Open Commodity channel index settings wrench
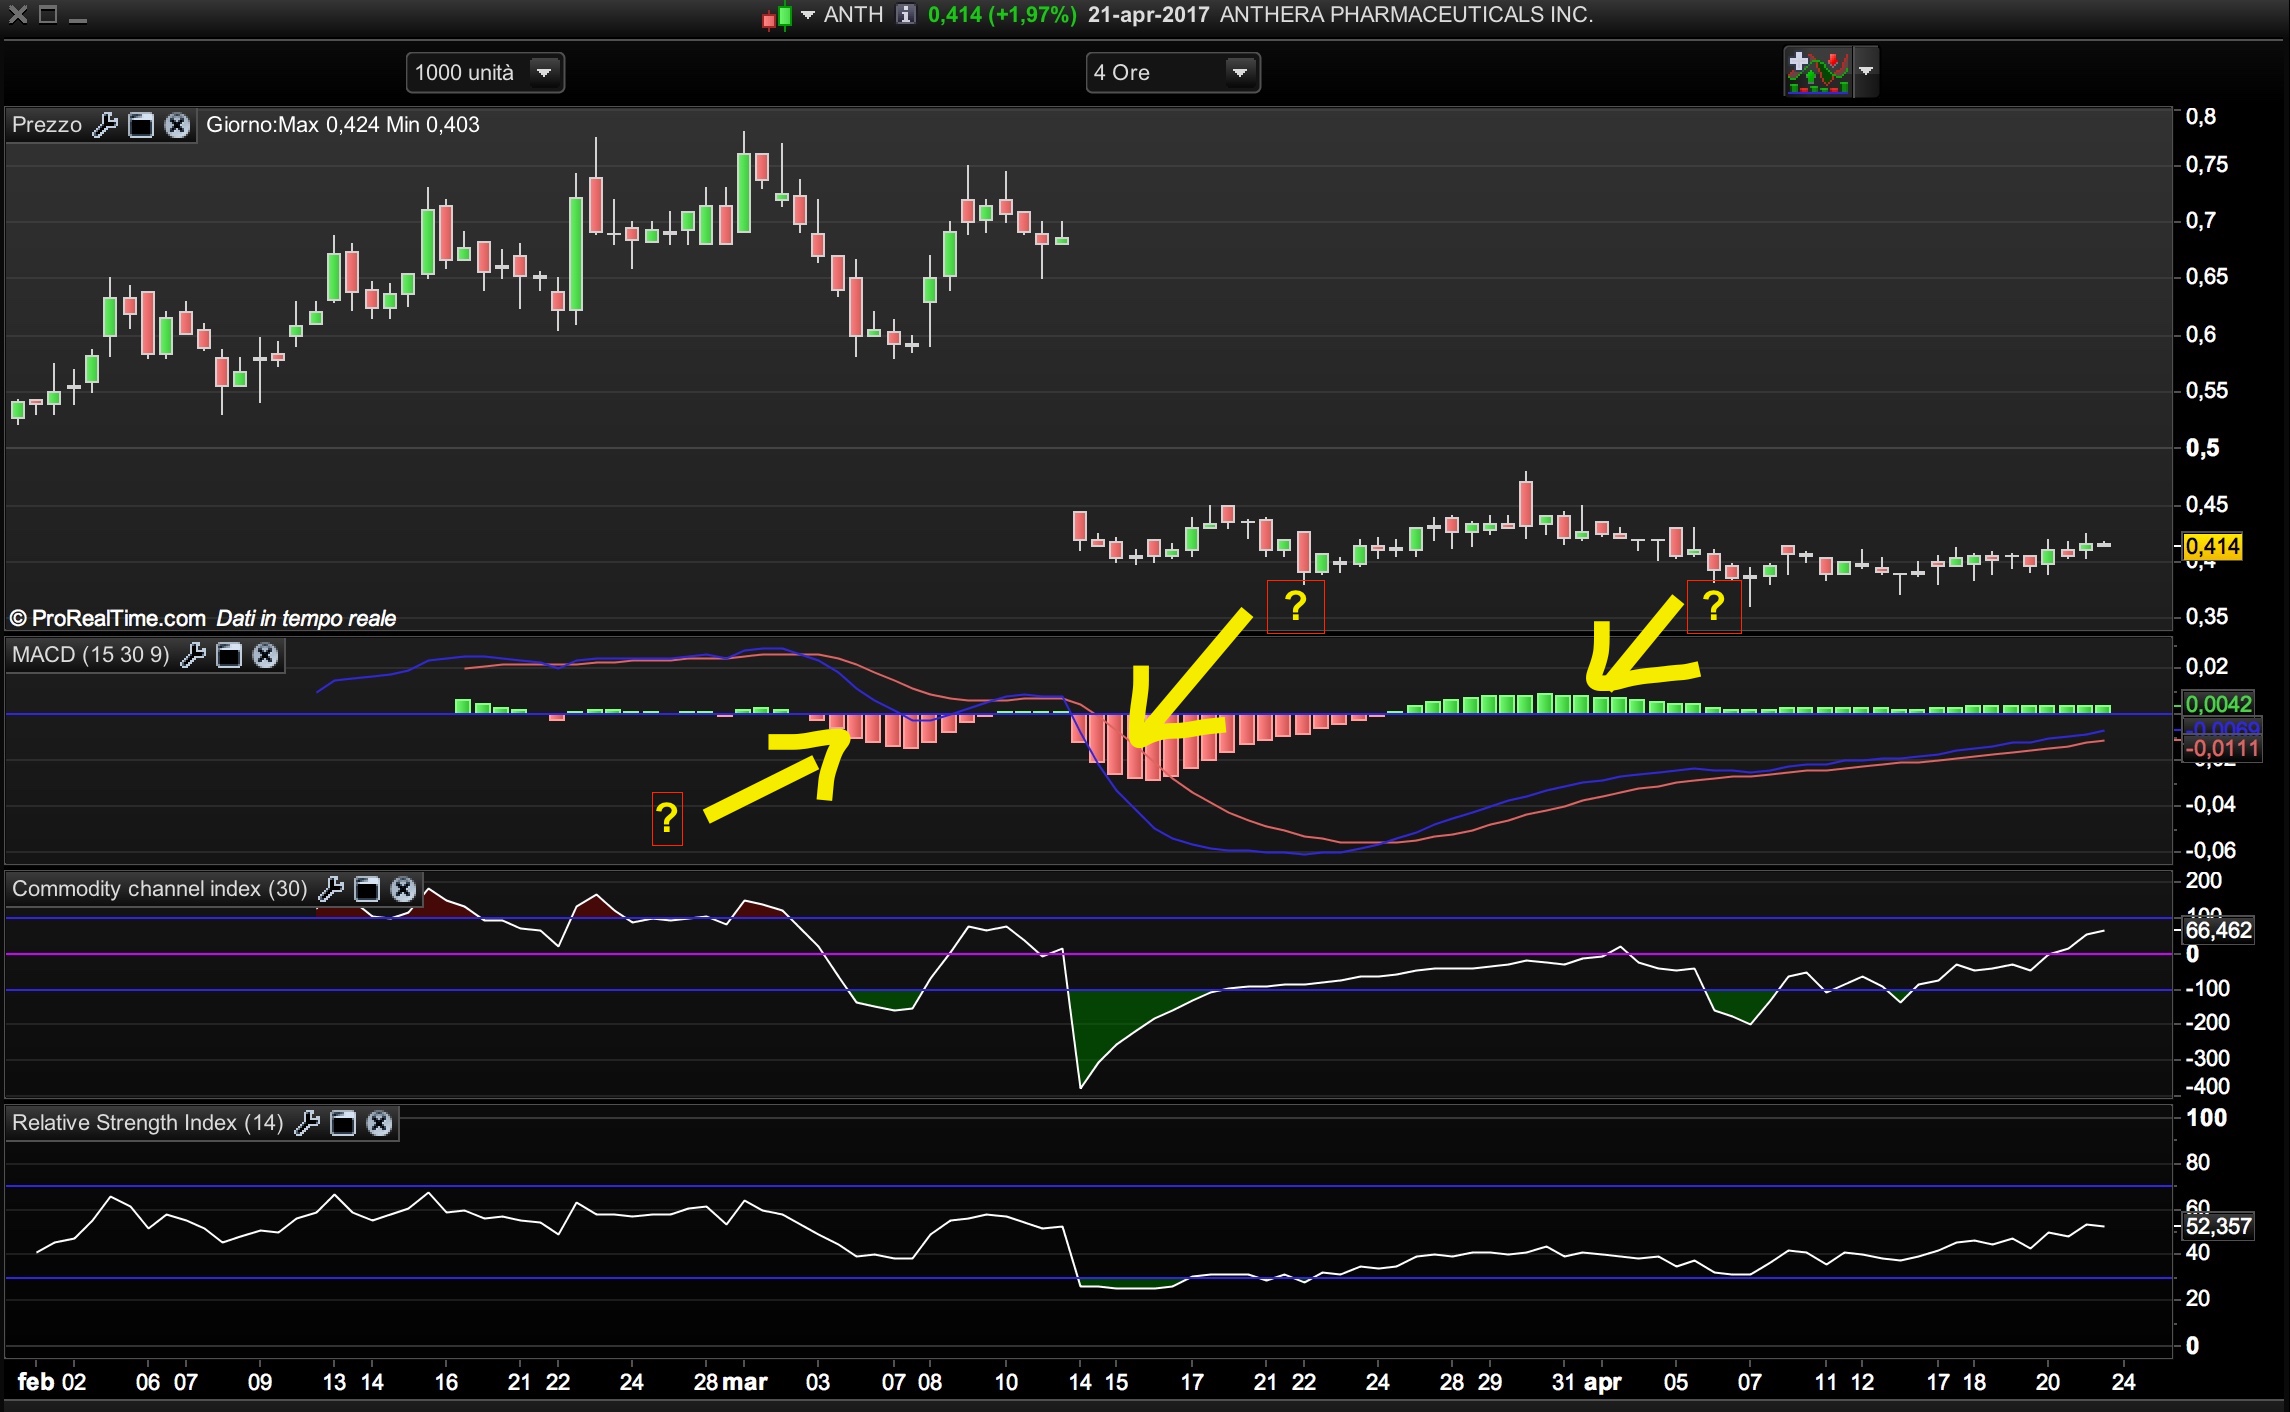2290x1412 pixels. pos(331,889)
